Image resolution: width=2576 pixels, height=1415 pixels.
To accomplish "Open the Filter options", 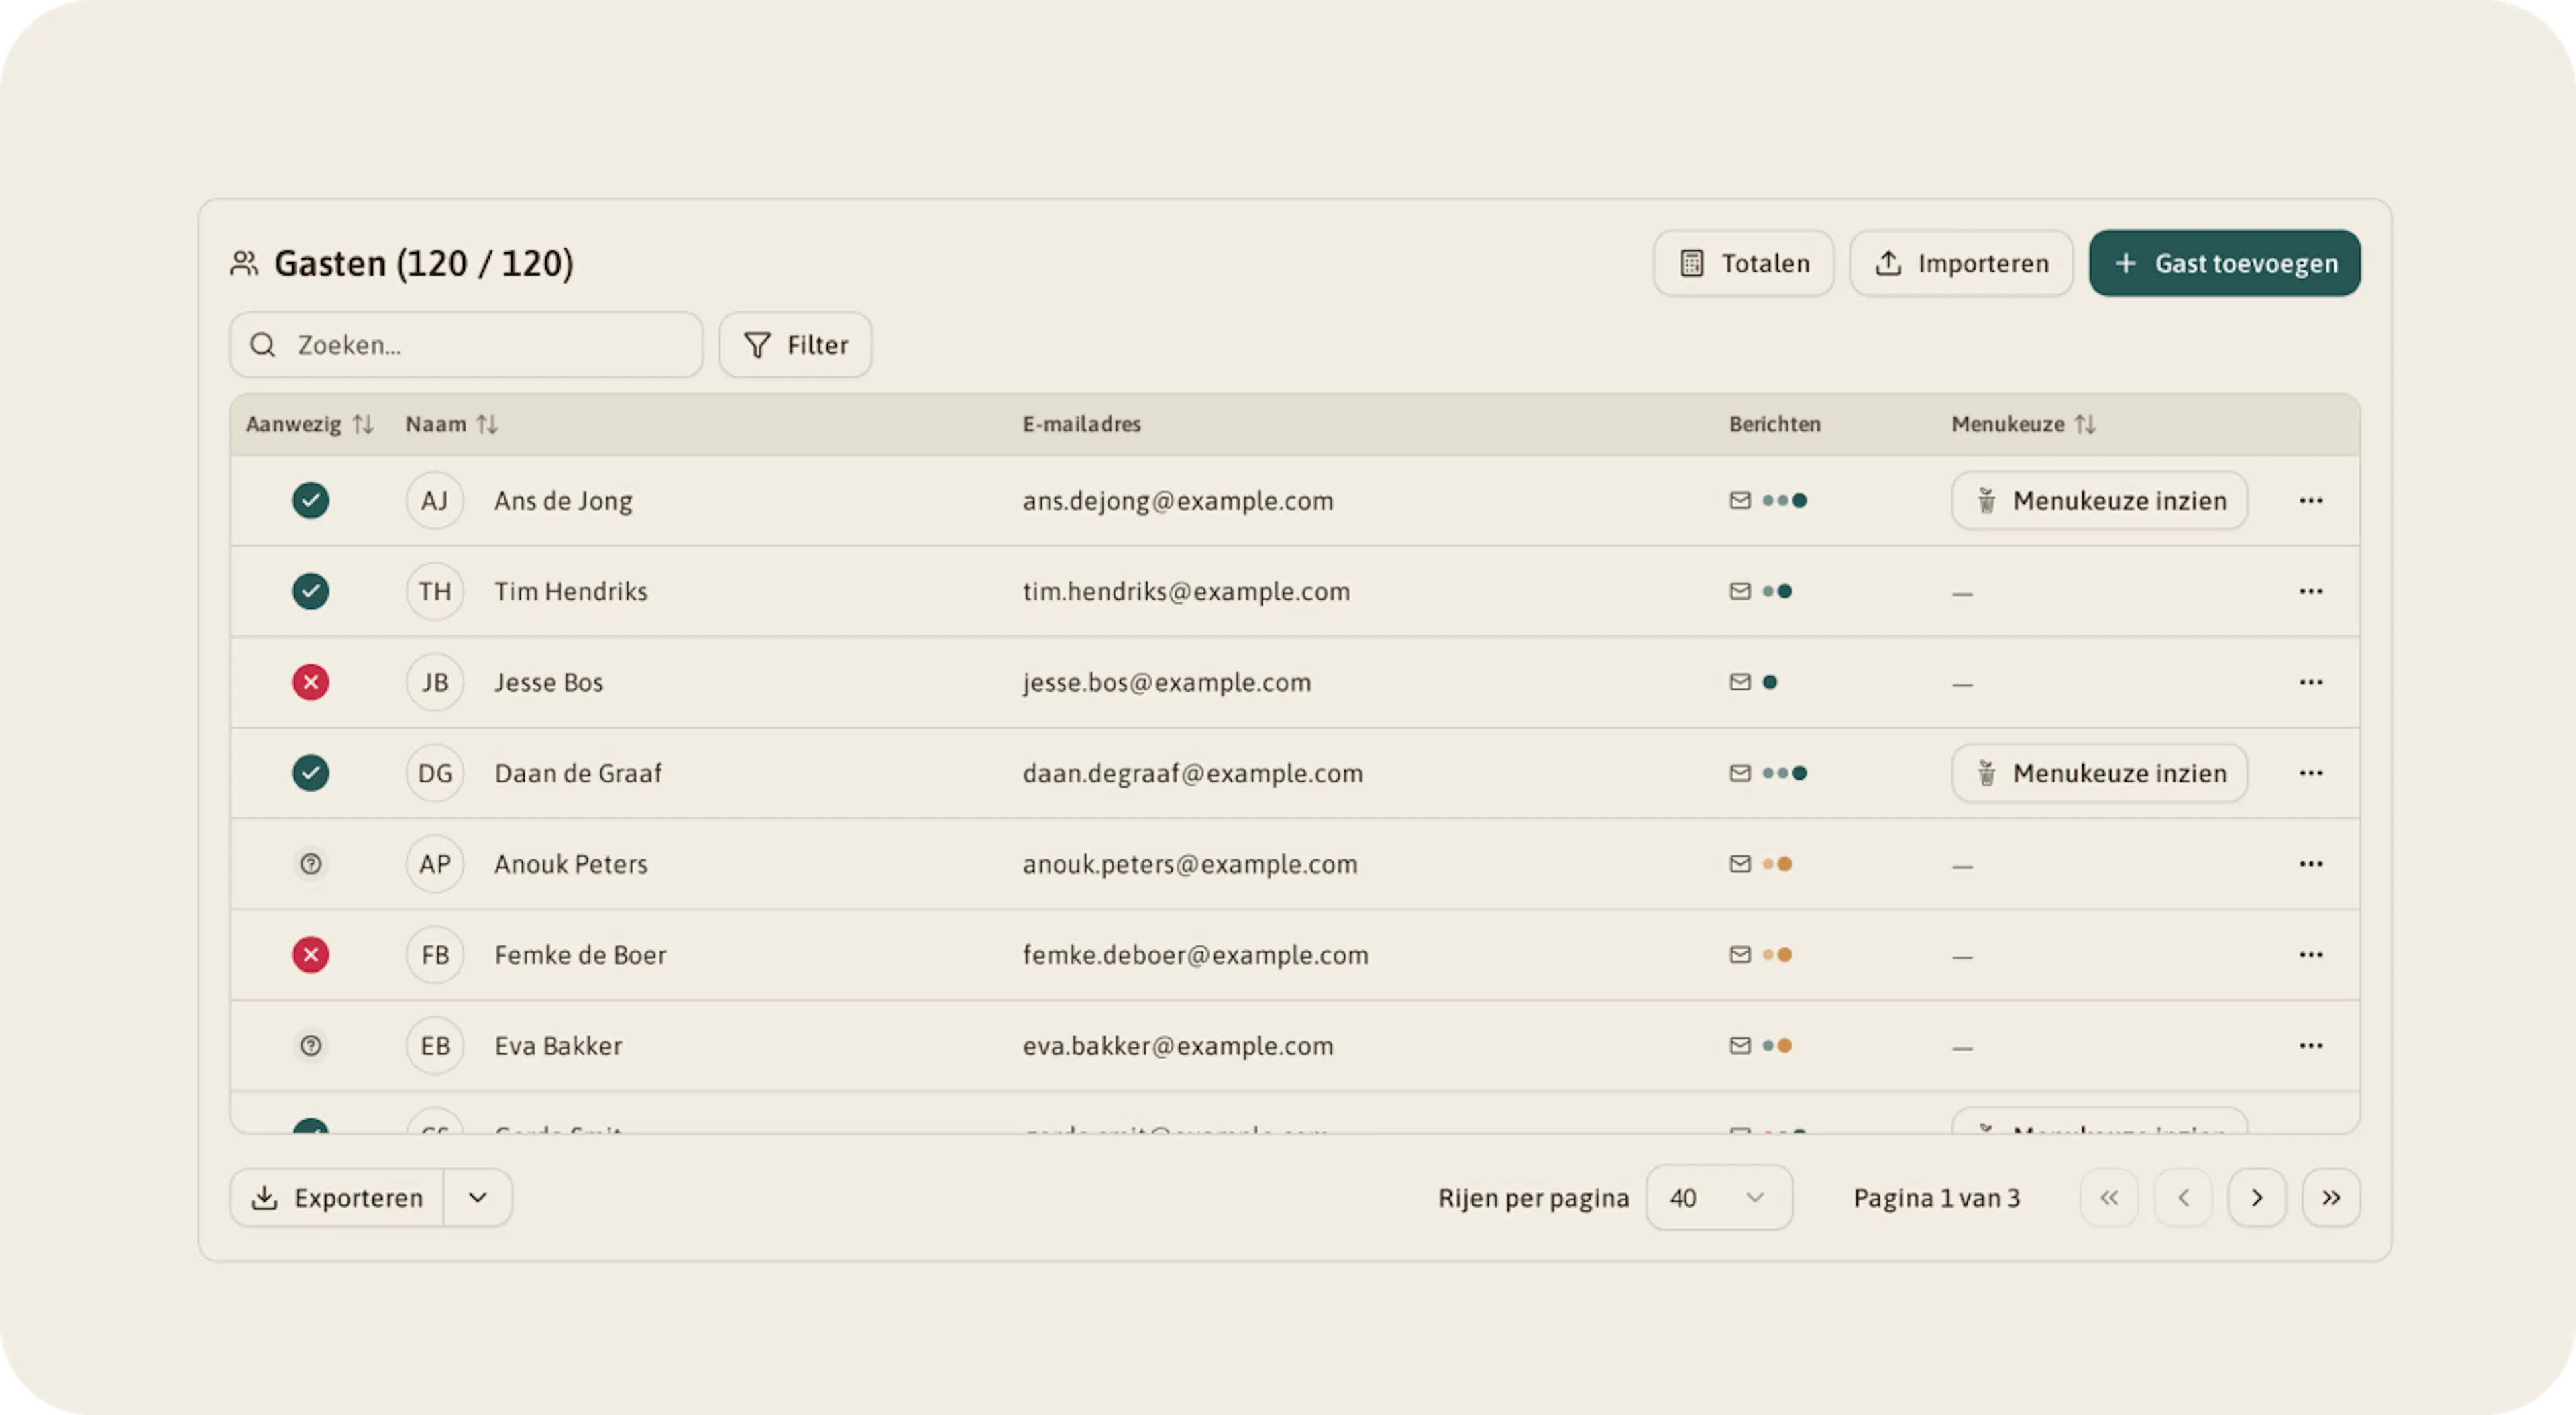I will pyautogui.click(x=795, y=345).
